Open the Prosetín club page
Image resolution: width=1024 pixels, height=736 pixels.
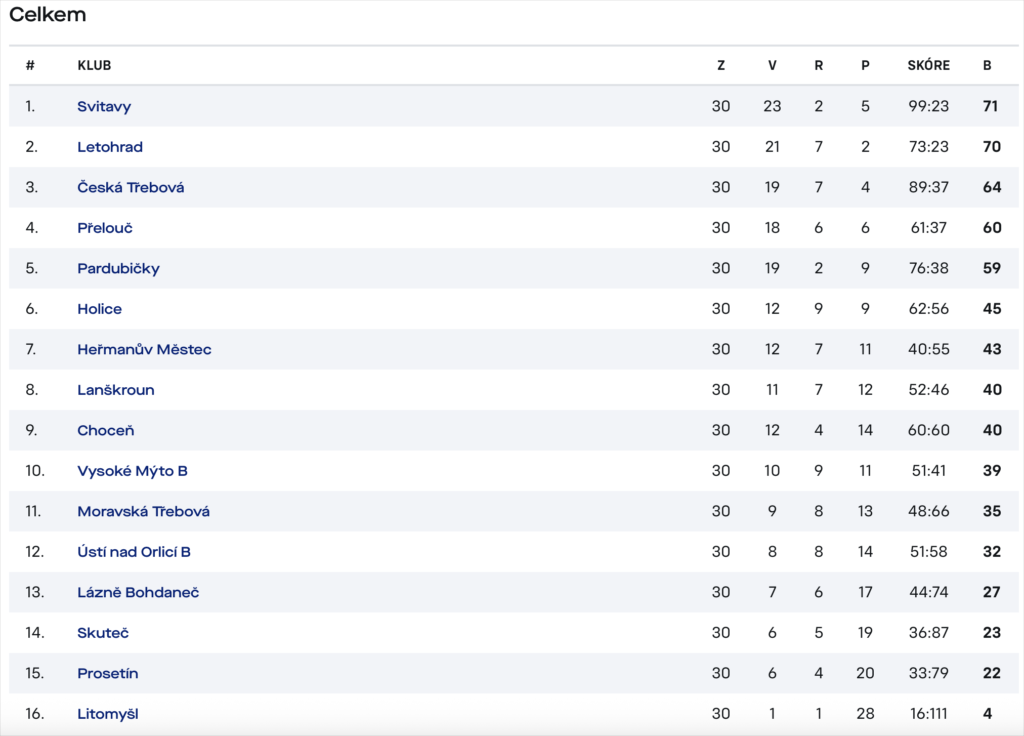click(108, 673)
